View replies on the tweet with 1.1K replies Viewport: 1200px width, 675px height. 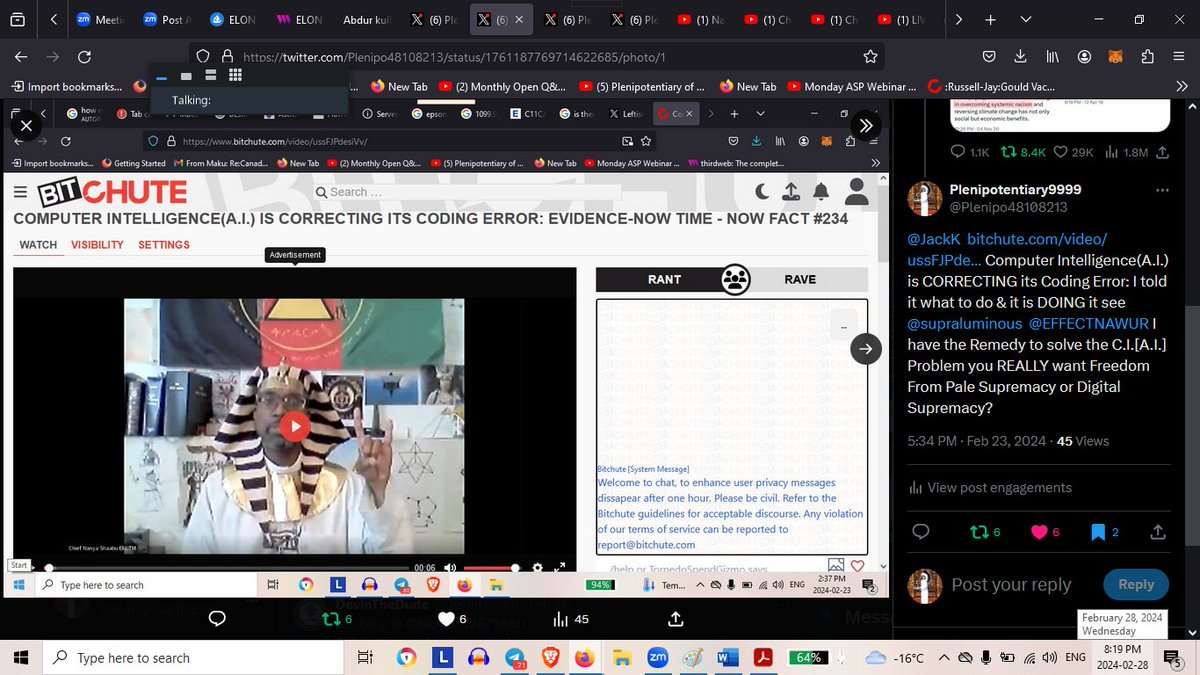coord(969,153)
